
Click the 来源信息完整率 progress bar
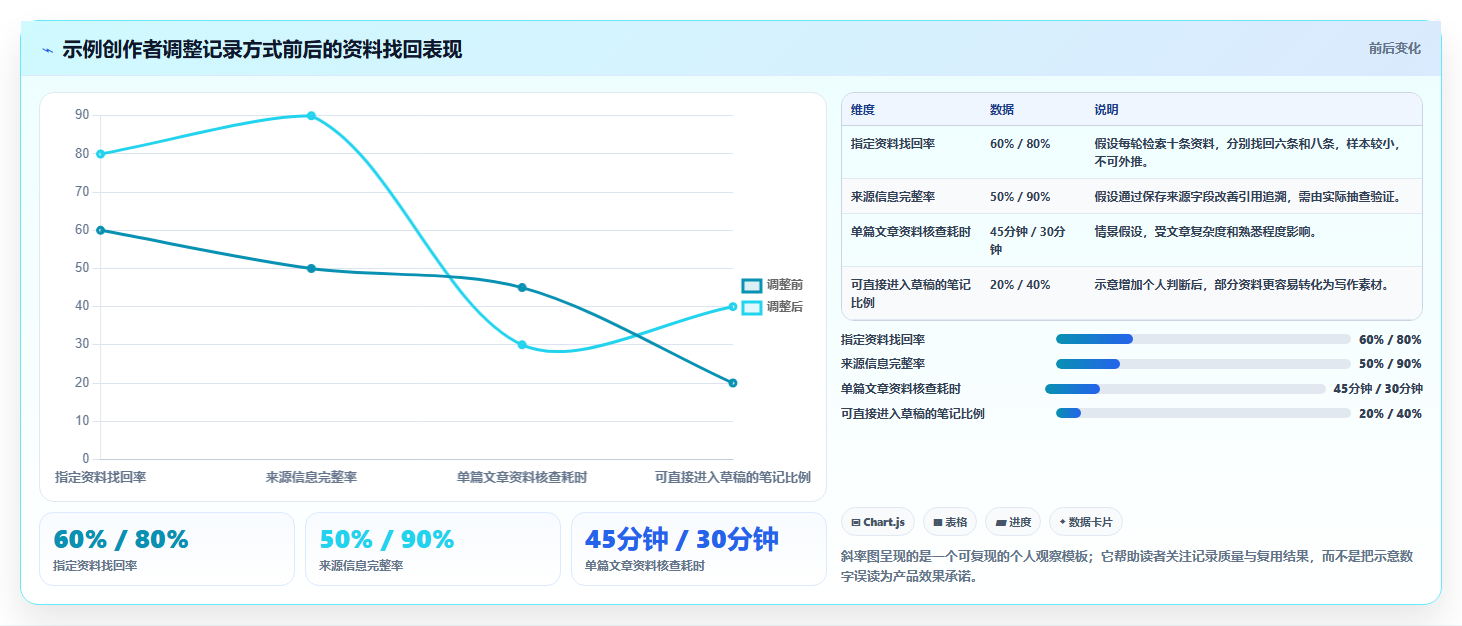click(x=1203, y=364)
